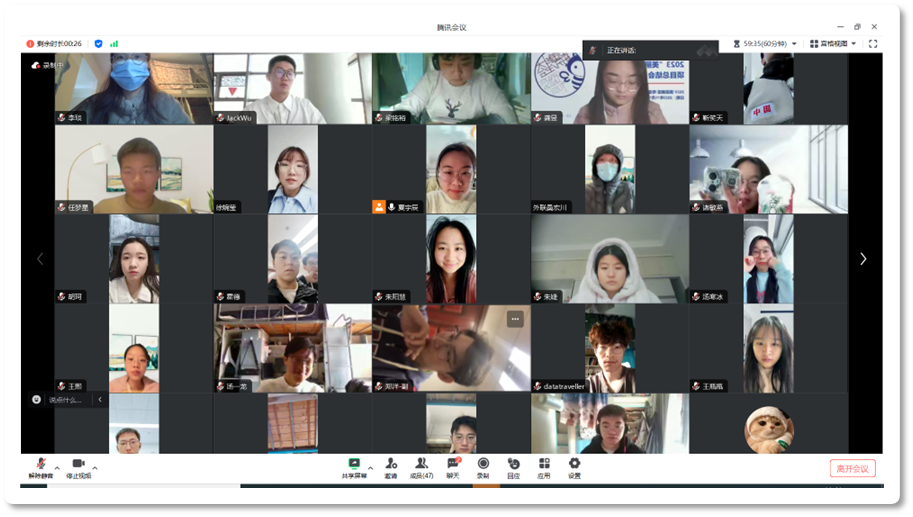Screen dimensions: 913x517
Task: Open the 宫格视图 layout dropdown
Action: click(x=833, y=44)
